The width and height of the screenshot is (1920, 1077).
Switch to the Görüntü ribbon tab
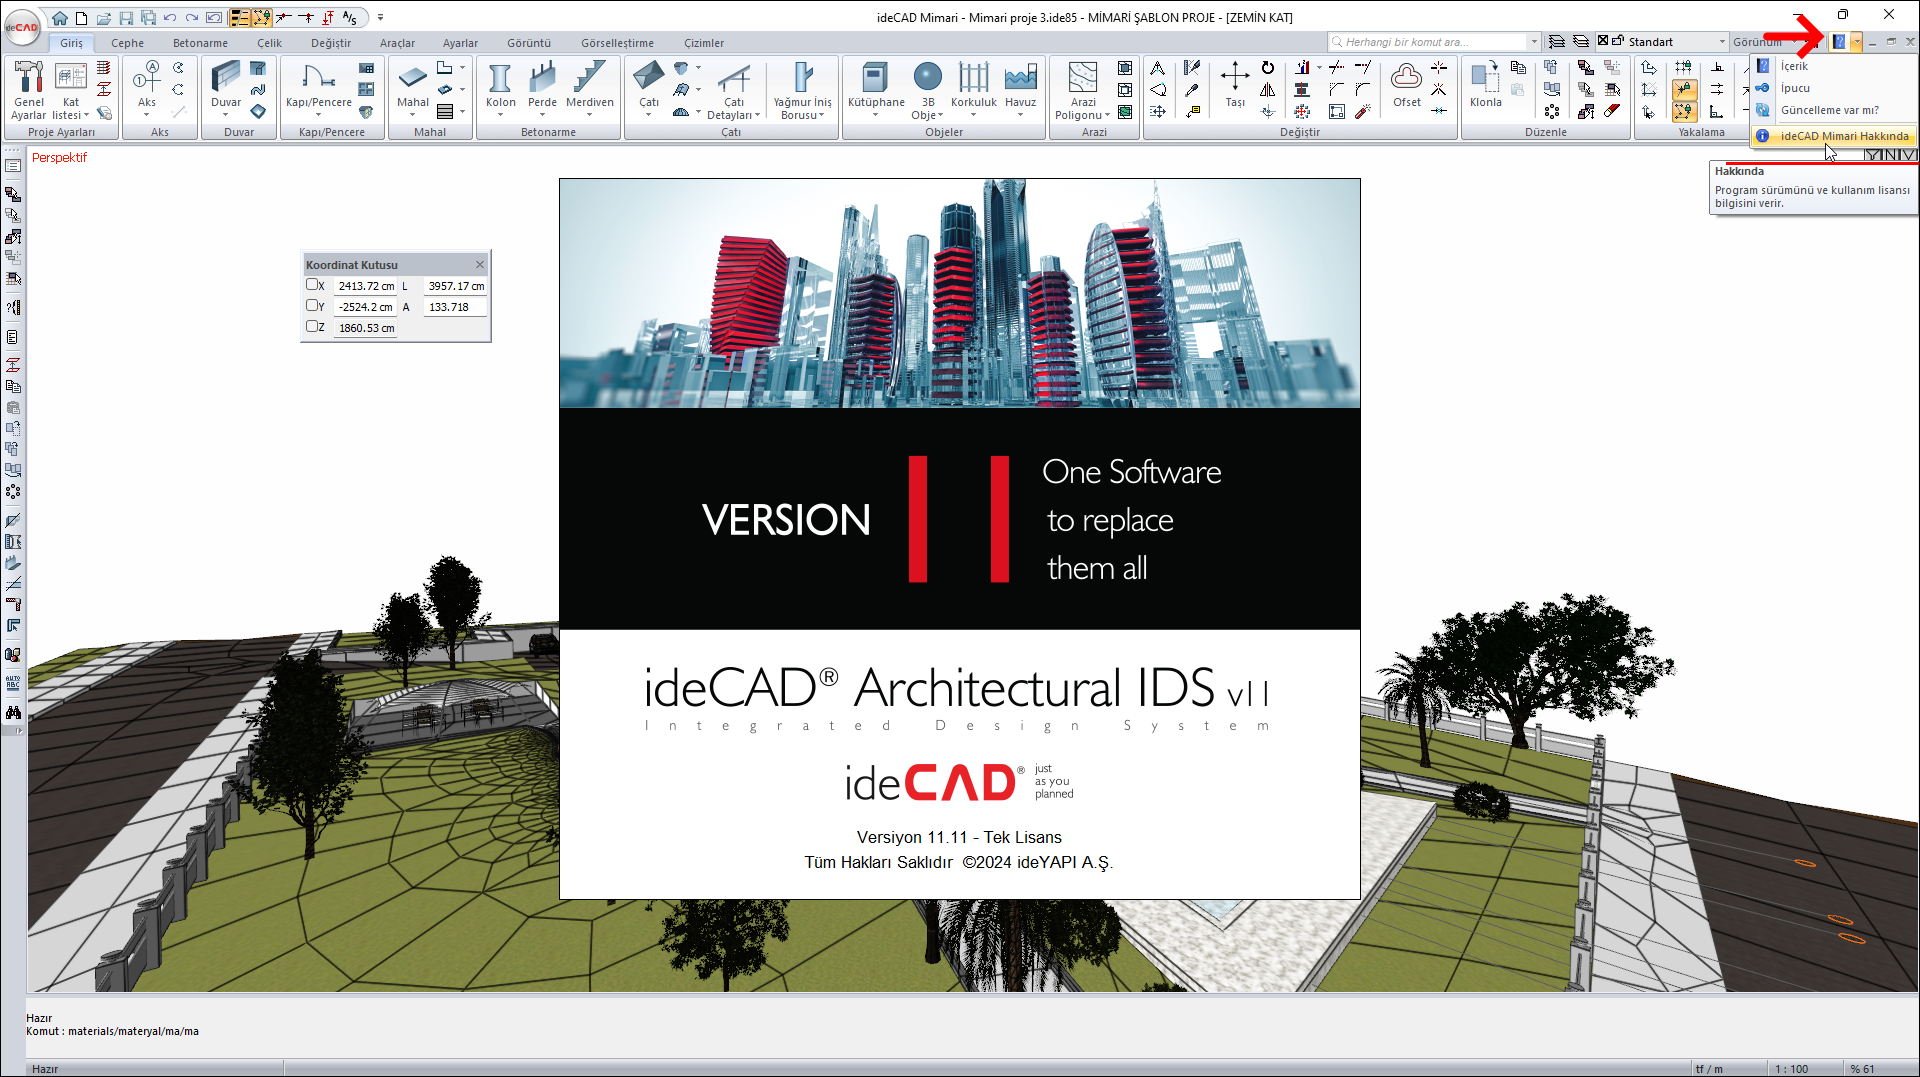pyautogui.click(x=529, y=43)
